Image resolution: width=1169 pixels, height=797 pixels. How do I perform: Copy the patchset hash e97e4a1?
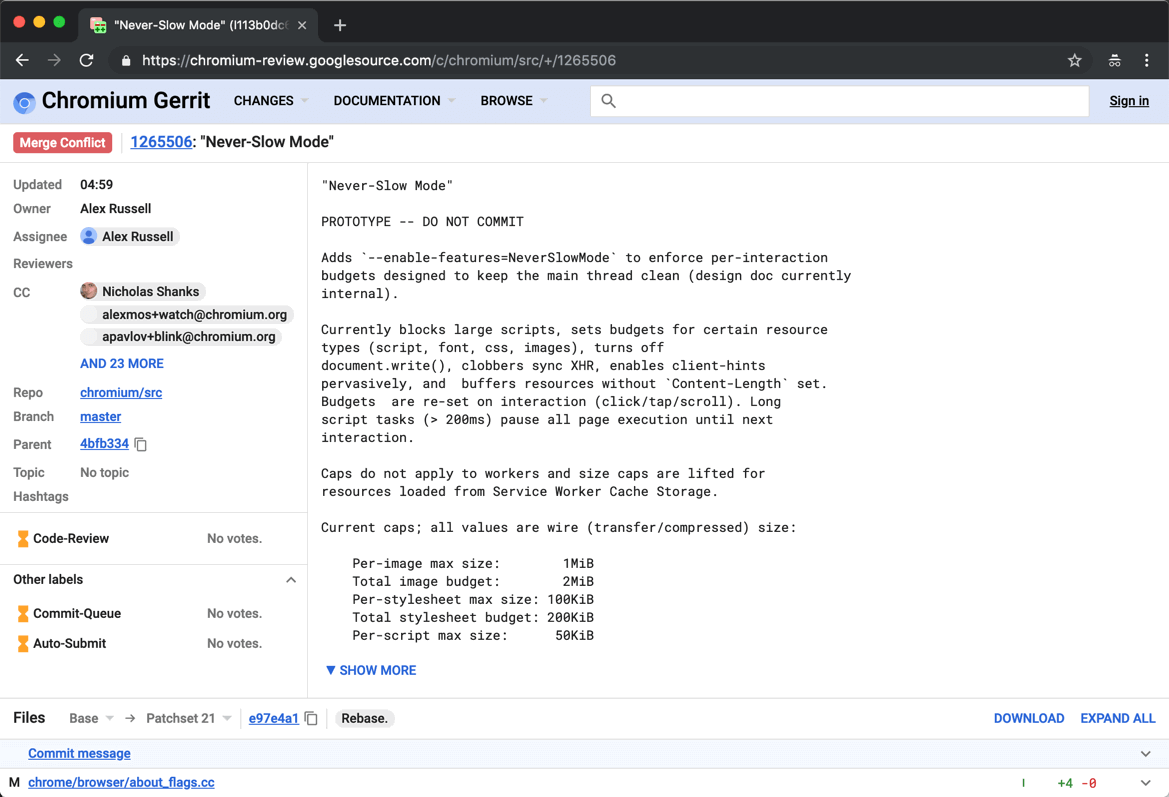point(311,719)
